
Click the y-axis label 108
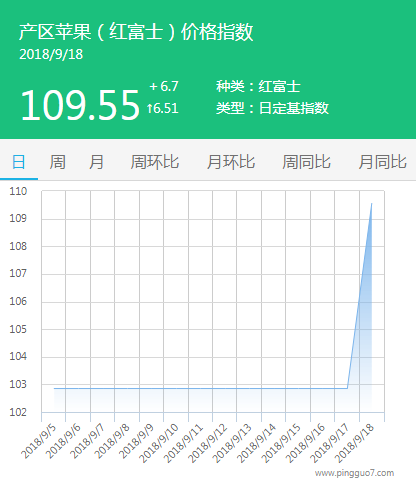pyautogui.click(x=18, y=246)
